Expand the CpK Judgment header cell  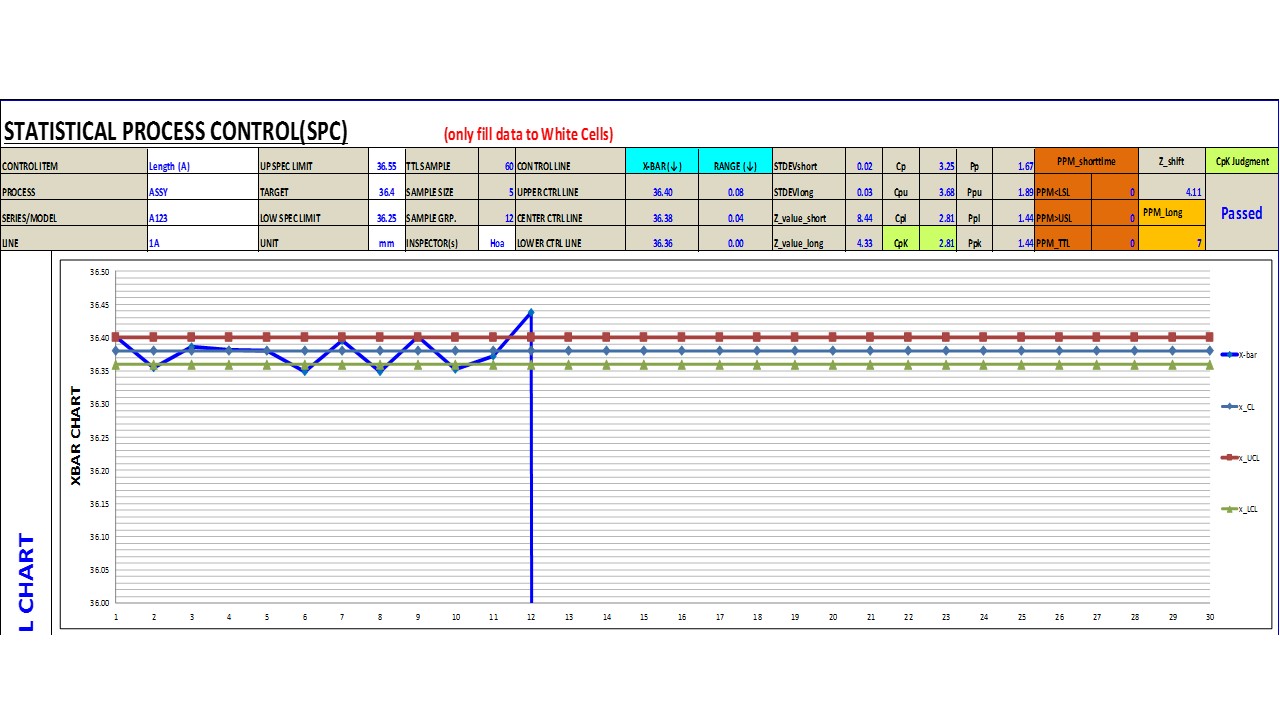point(1241,160)
